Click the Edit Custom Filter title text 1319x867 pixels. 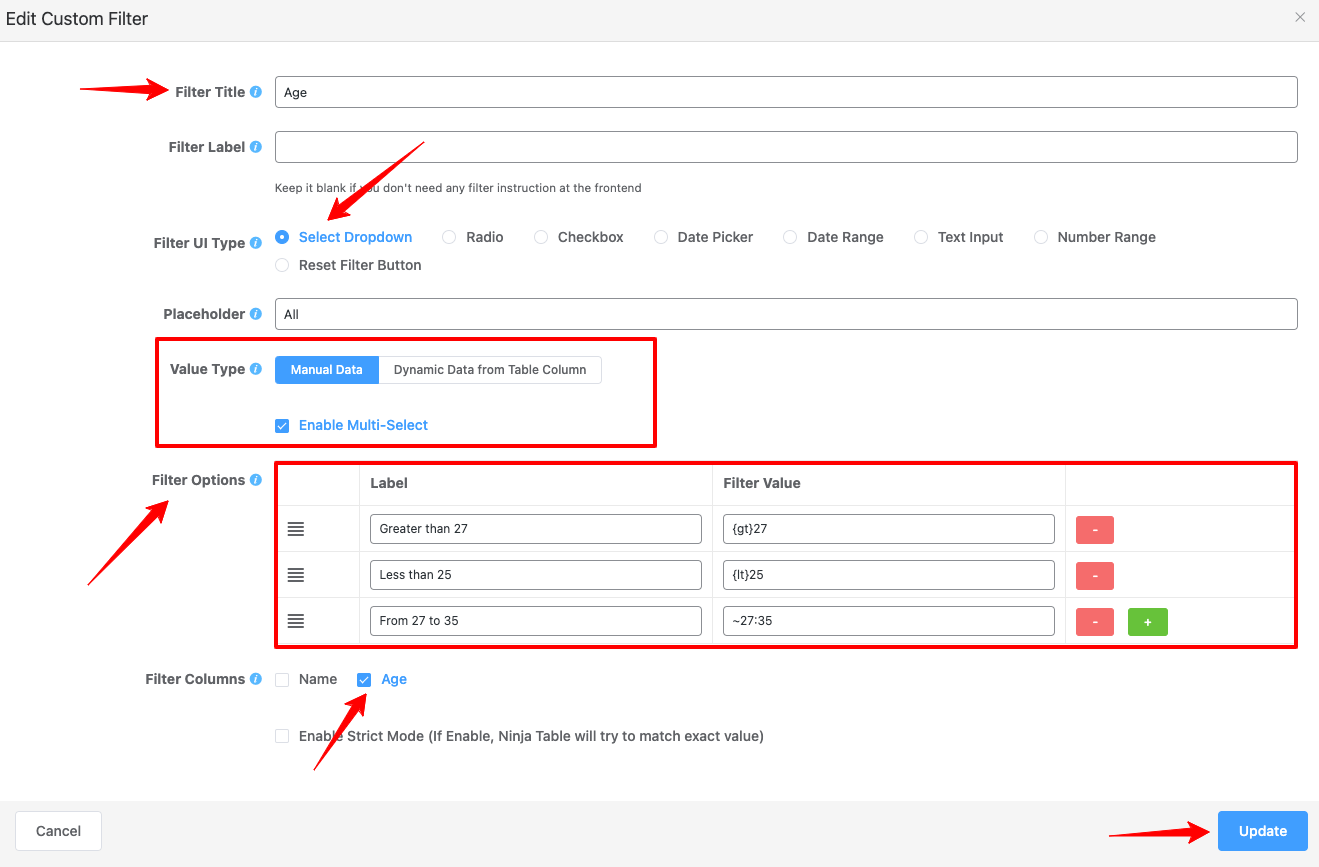[x=77, y=19]
